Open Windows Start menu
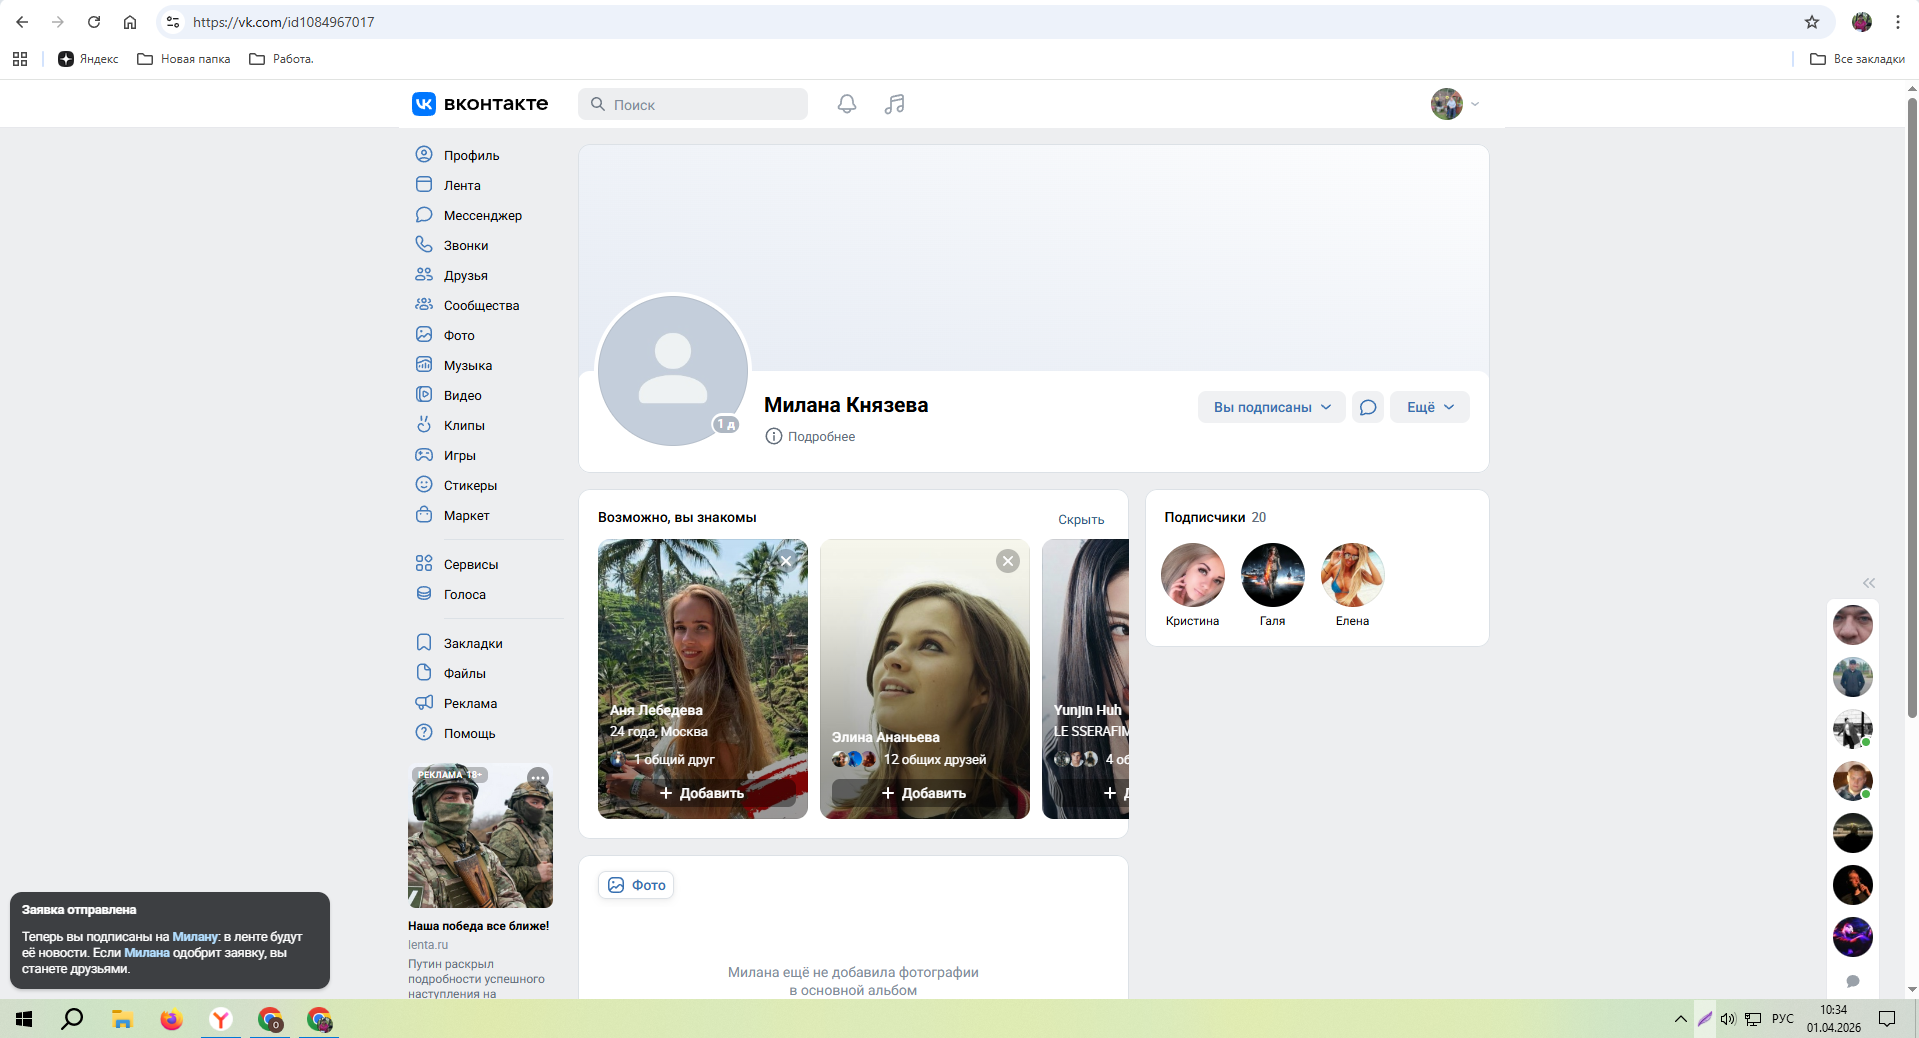The height and width of the screenshot is (1038, 1919). 24,1019
